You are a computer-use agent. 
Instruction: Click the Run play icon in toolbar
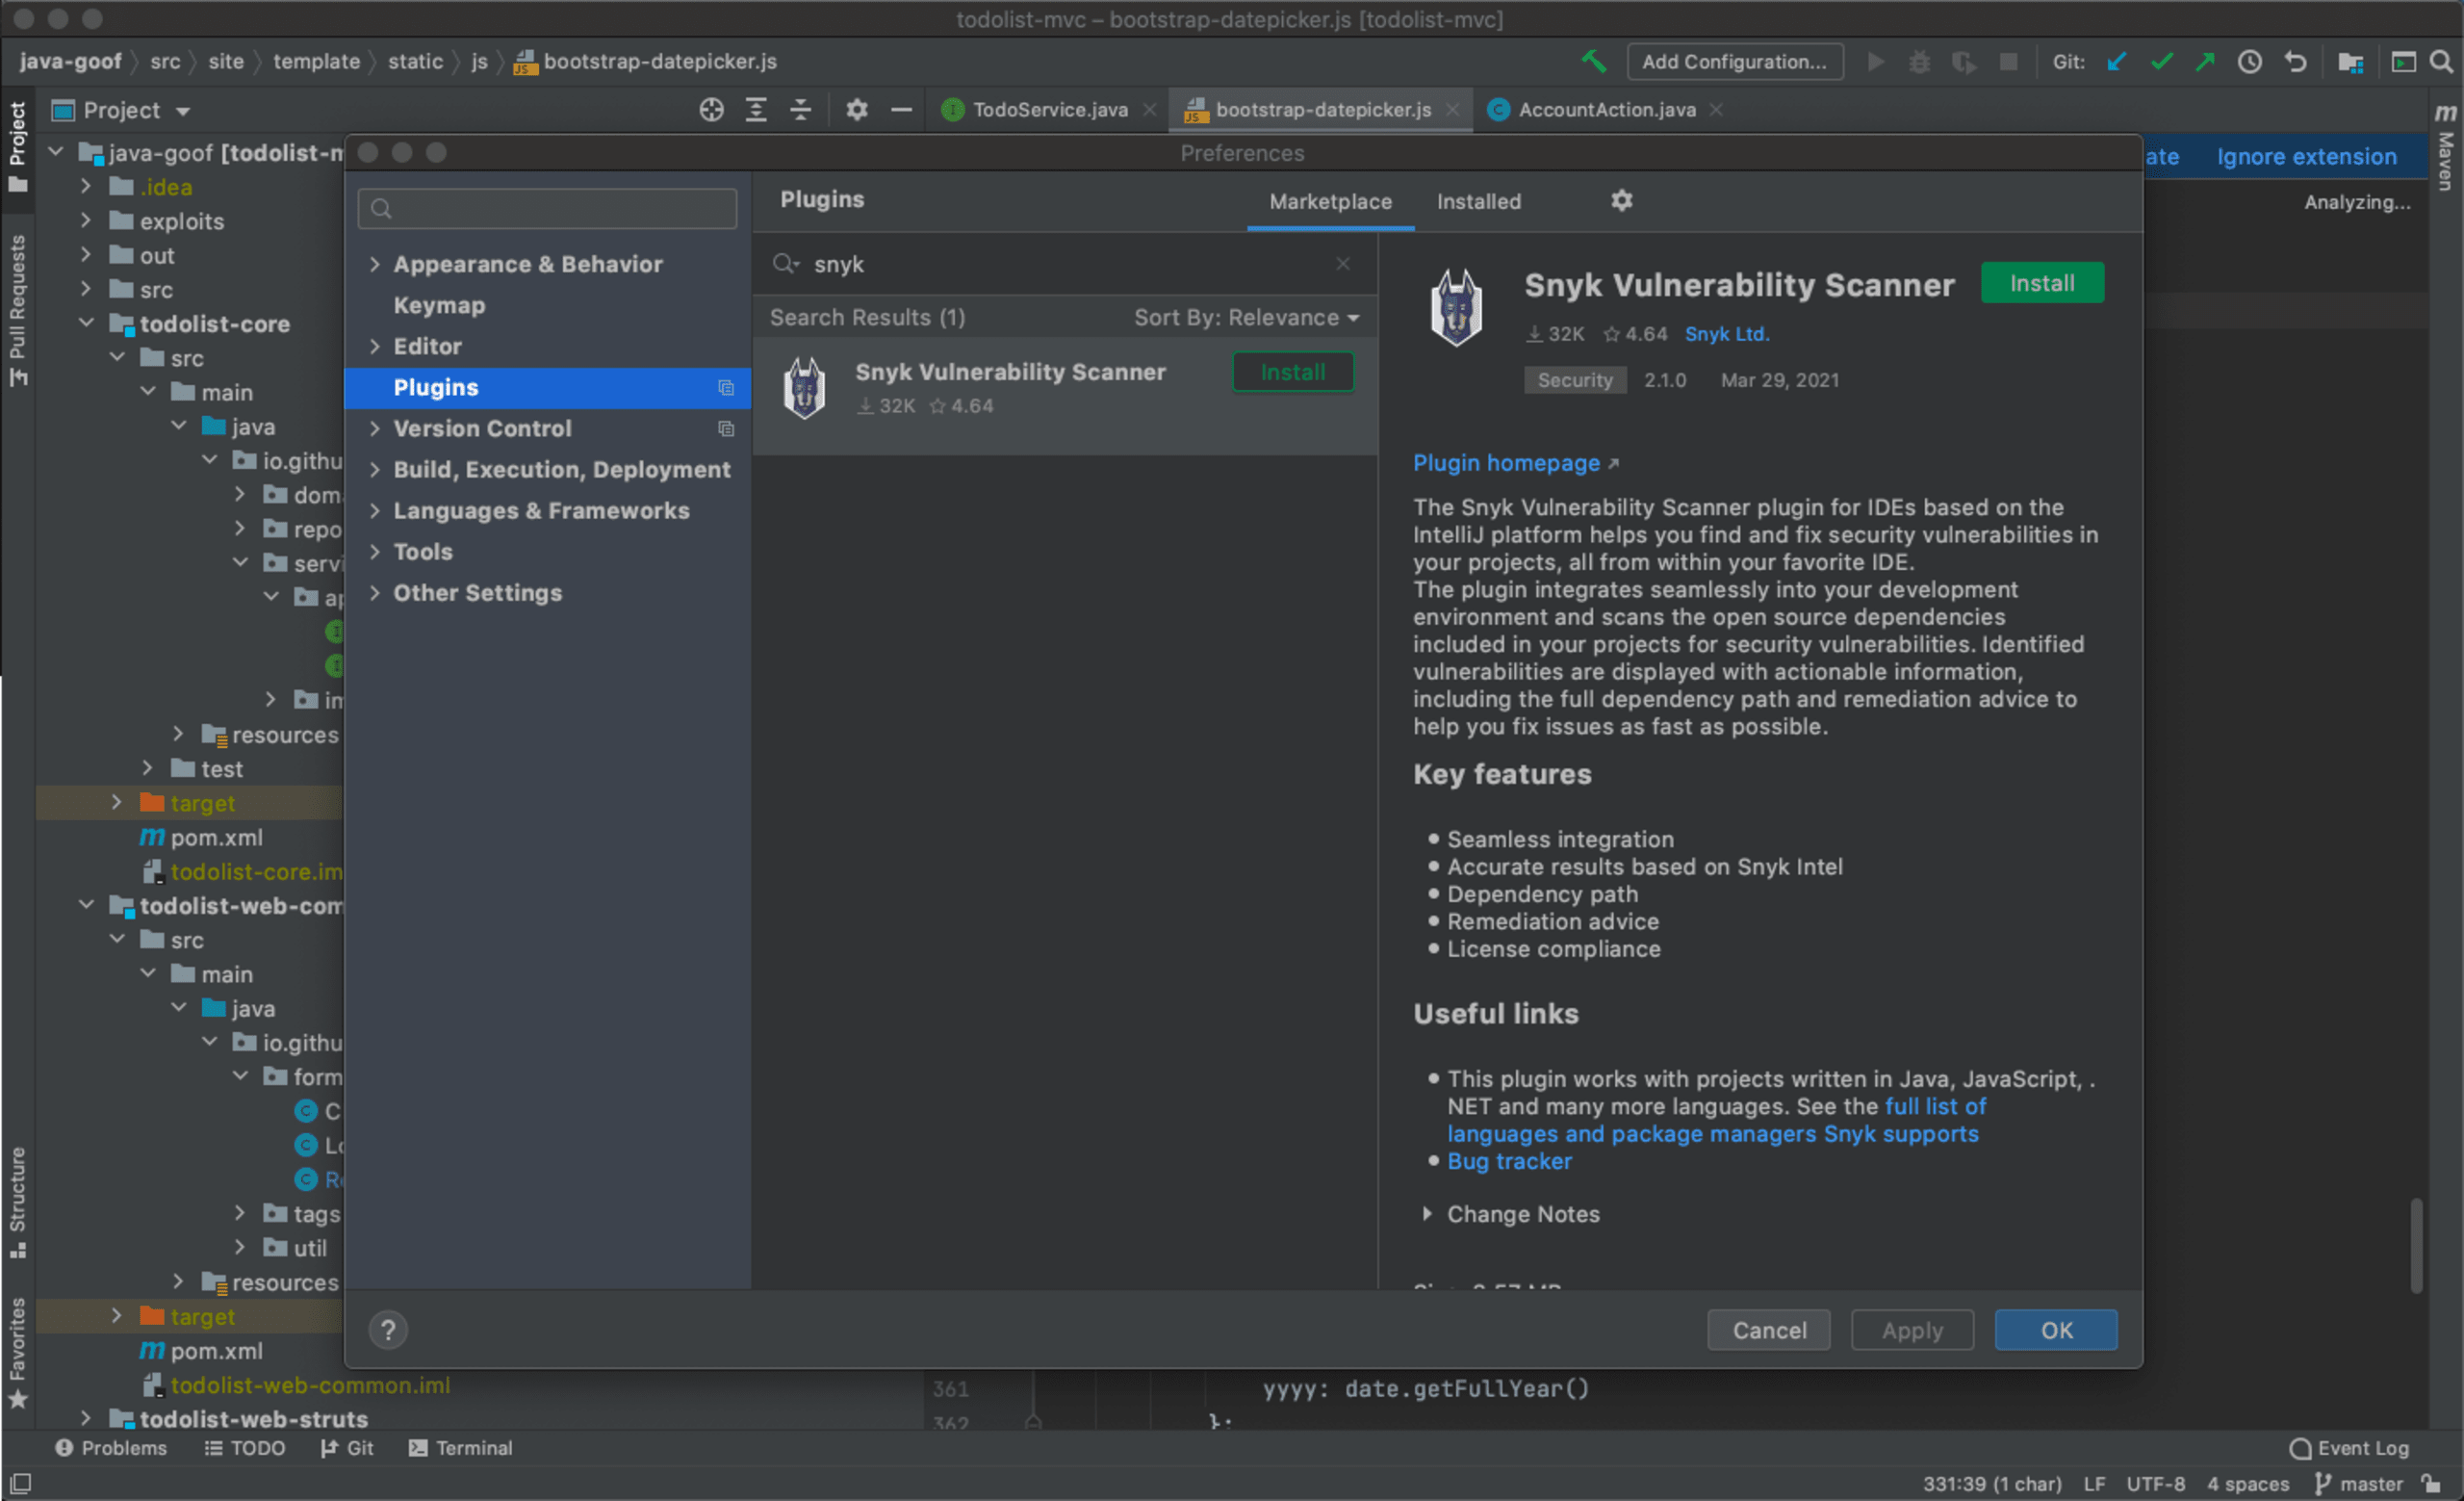point(1876,62)
